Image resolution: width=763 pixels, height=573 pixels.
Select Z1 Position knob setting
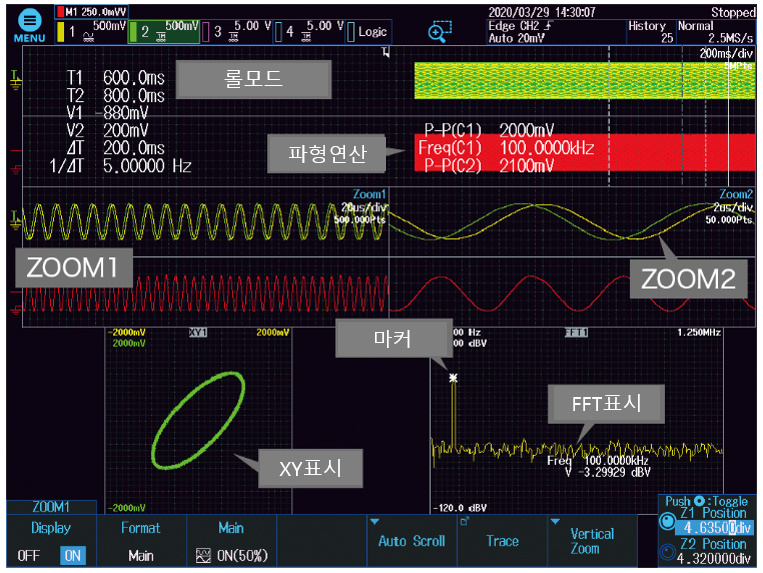pyautogui.click(x=667, y=522)
